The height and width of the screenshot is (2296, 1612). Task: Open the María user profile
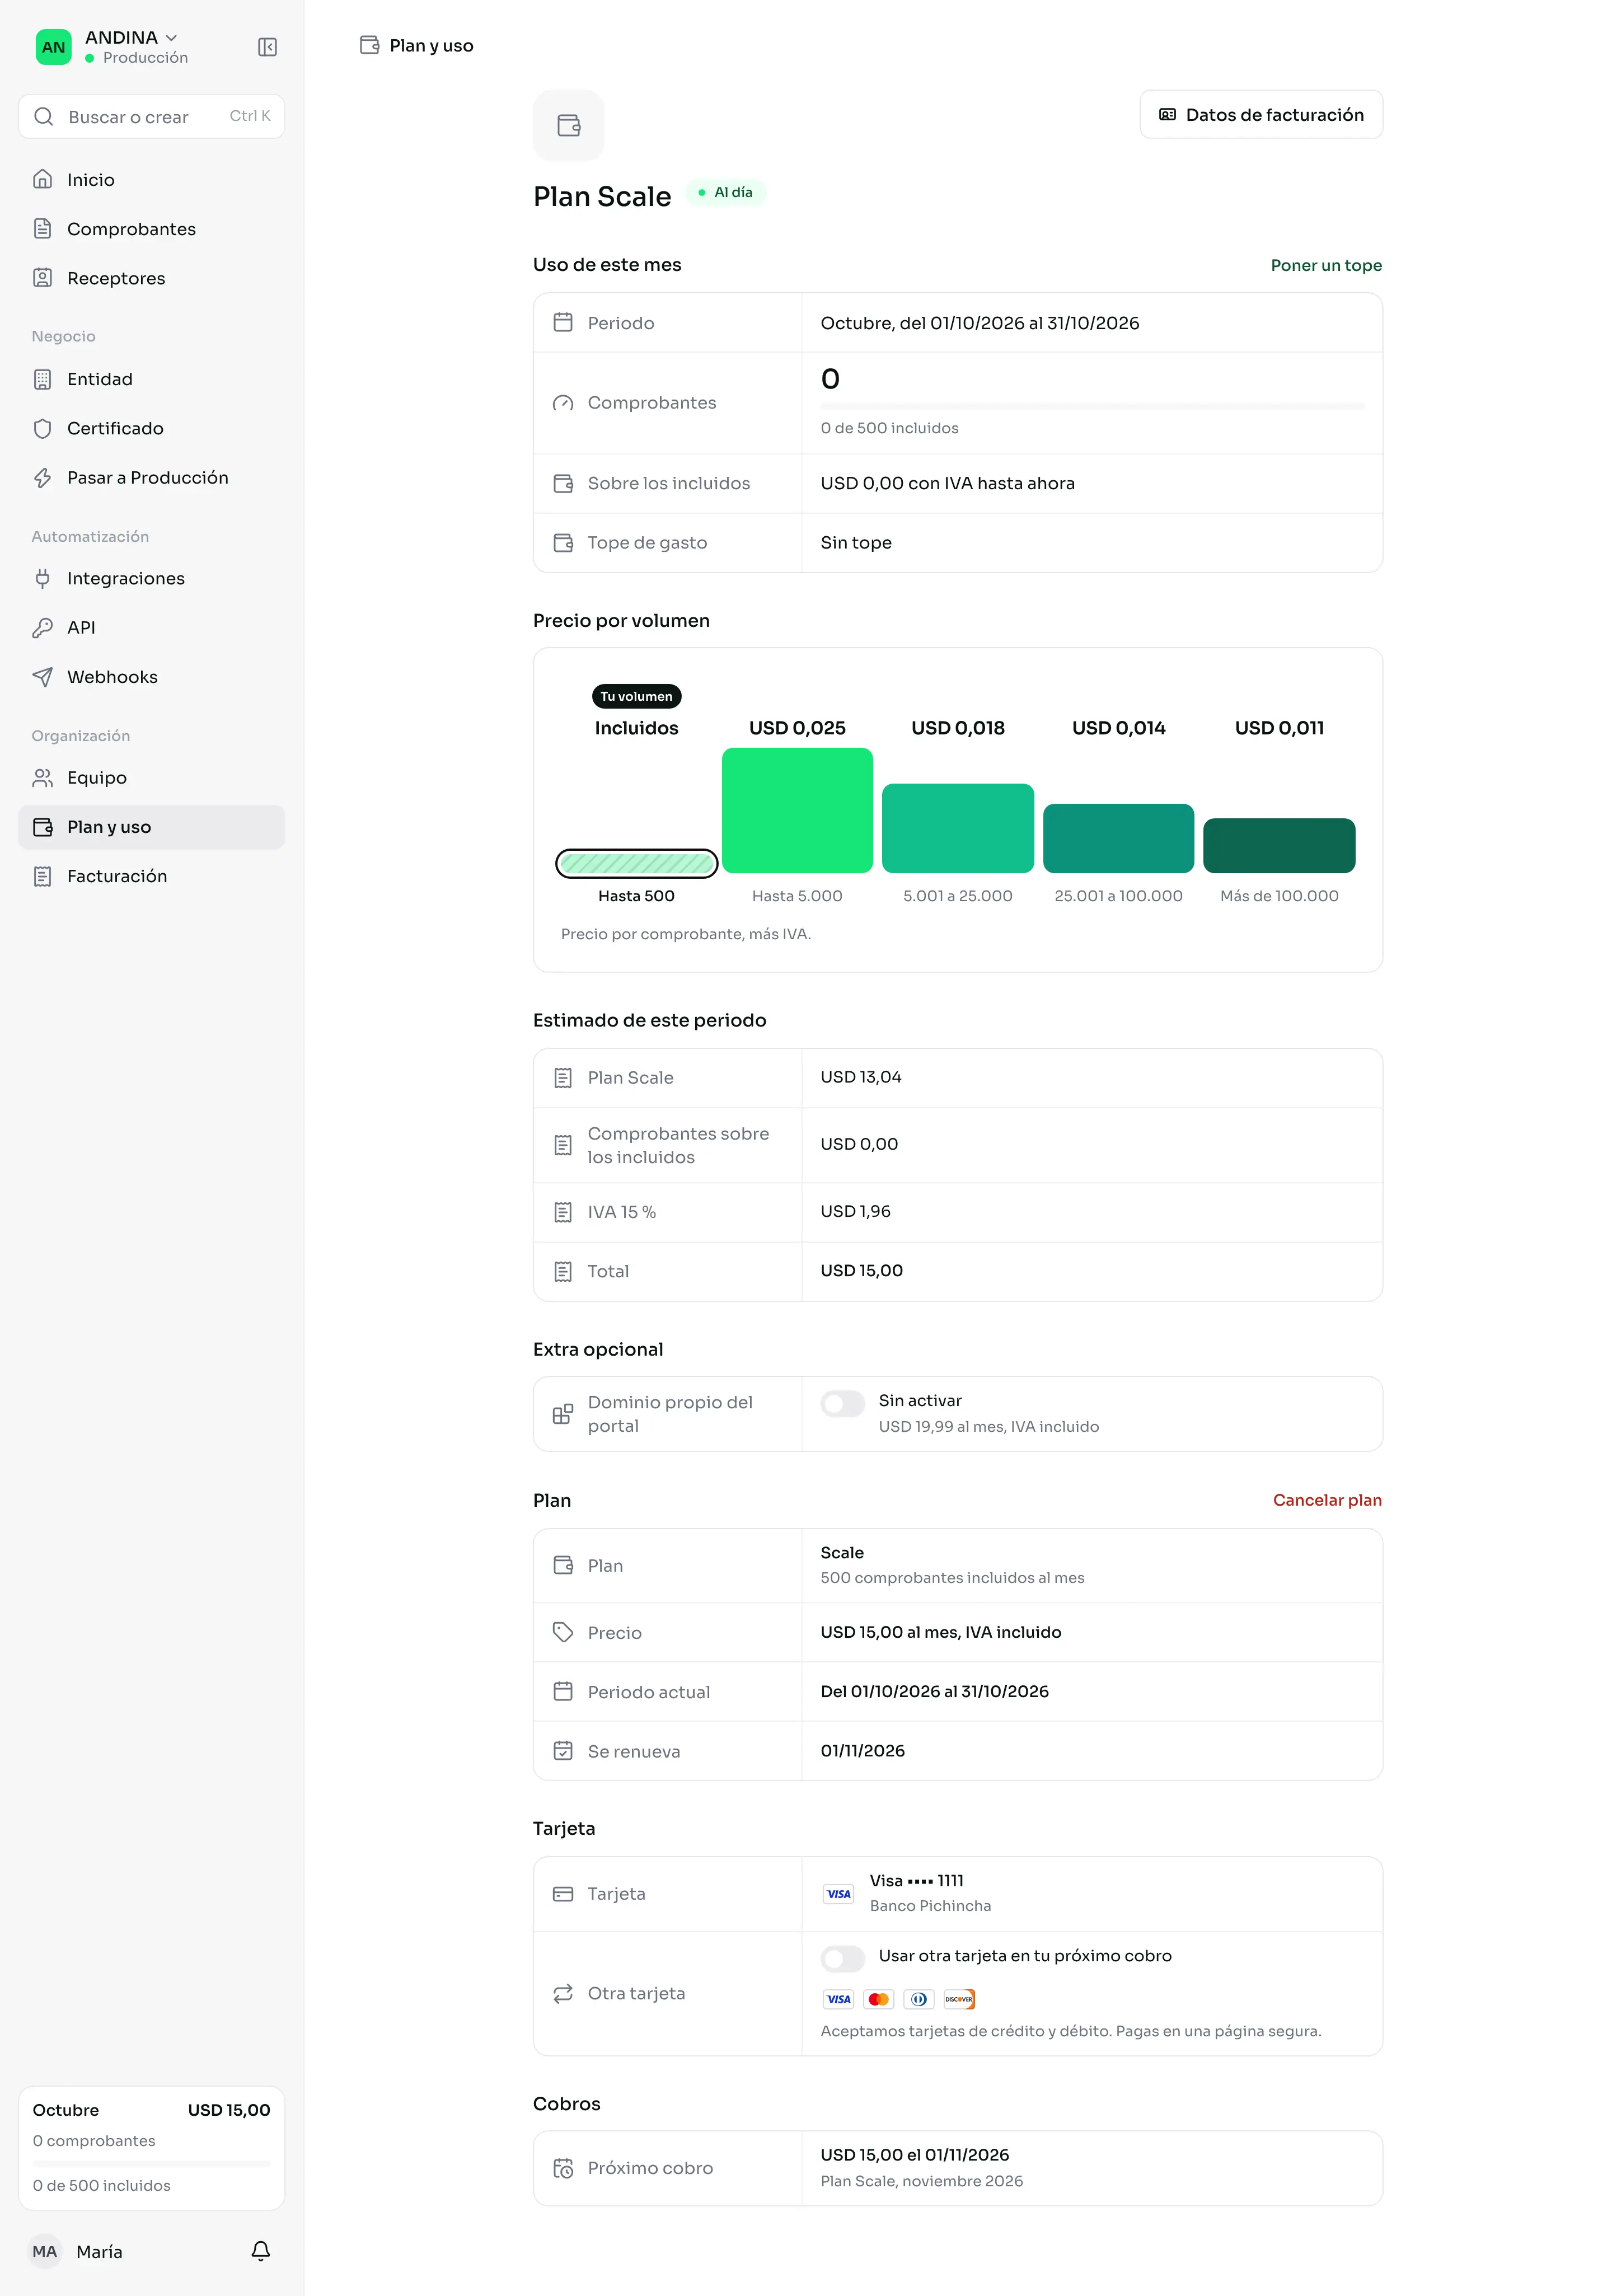(x=77, y=2251)
